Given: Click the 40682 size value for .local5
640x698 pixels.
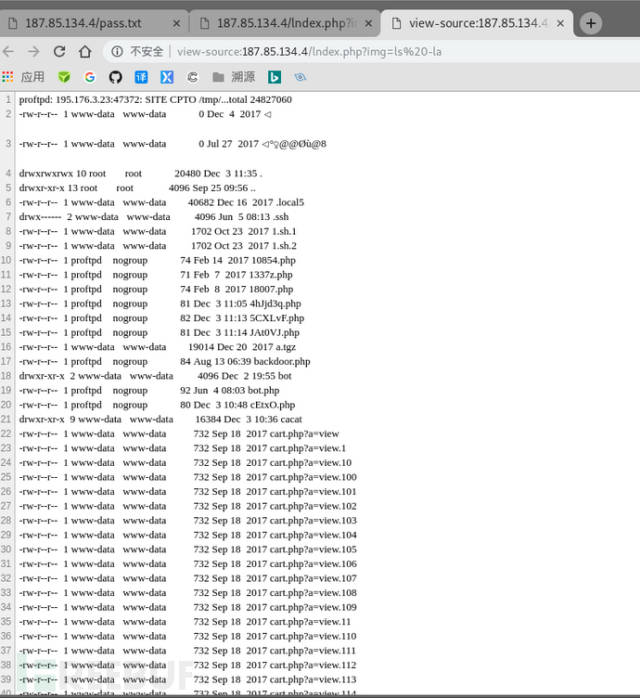Looking at the screenshot, I should [x=201, y=203].
